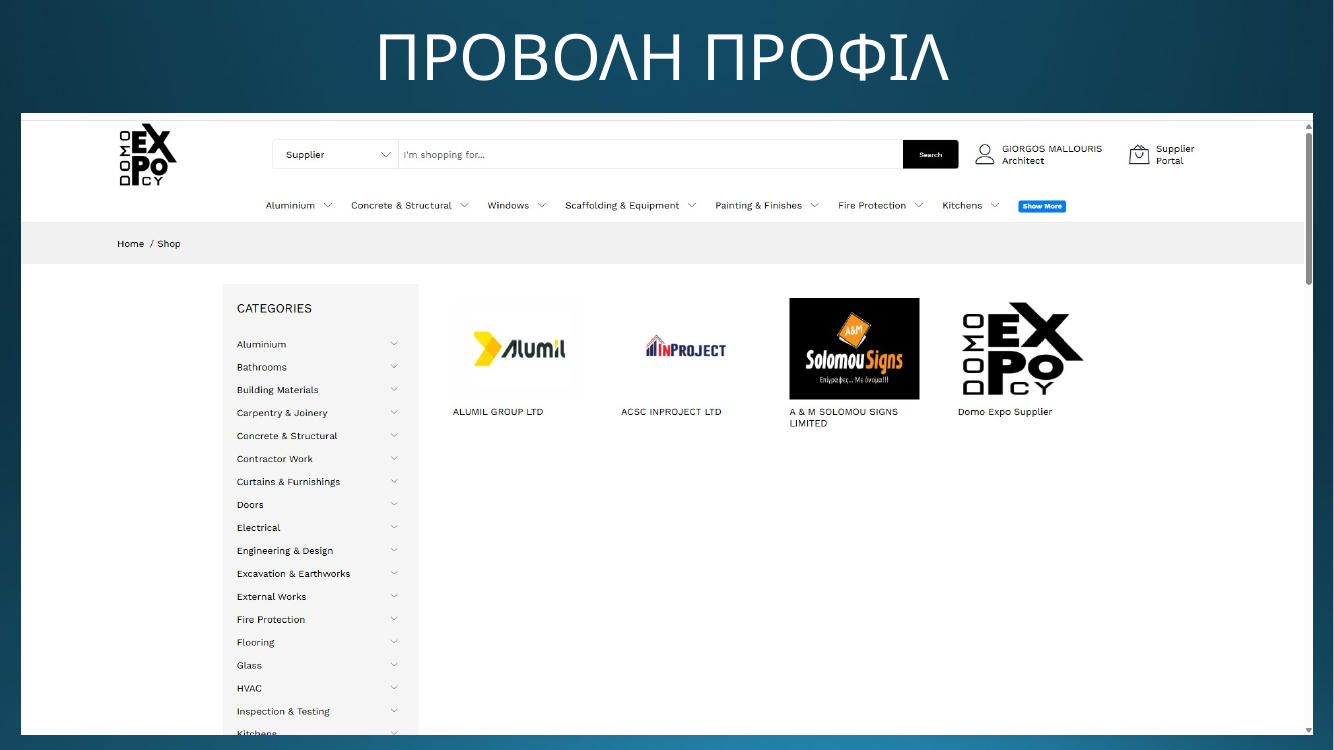Click the Domo Expo CY header logo

(148, 155)
